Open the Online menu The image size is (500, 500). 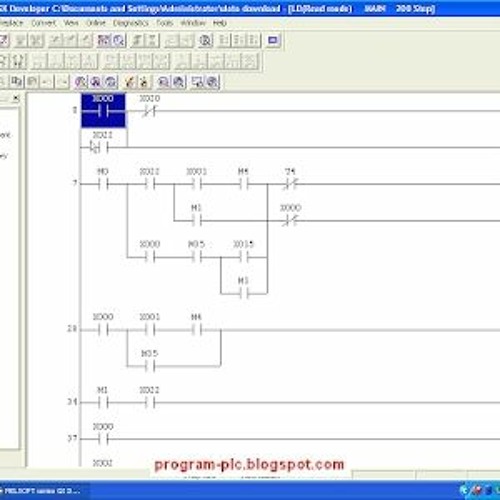tap(96, 23)
